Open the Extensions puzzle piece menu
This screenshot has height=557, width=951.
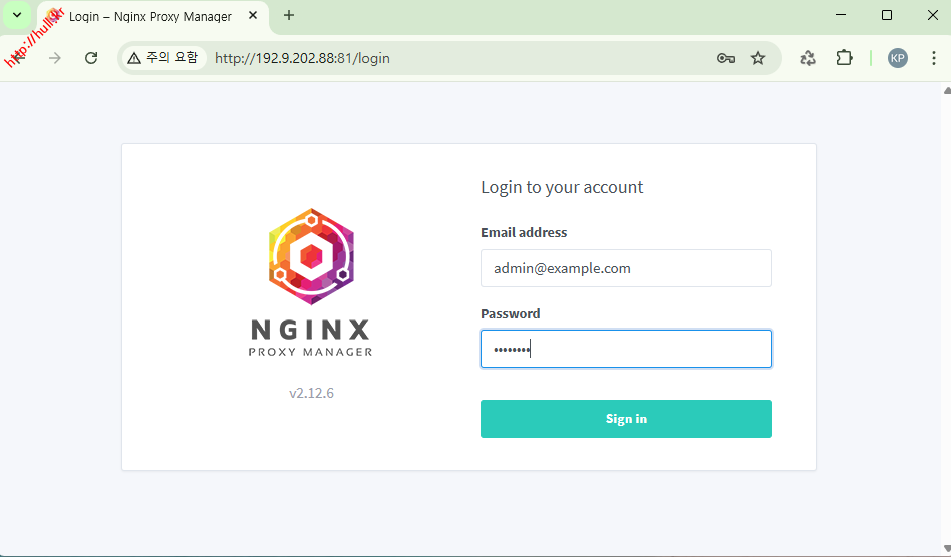point(845,58)
